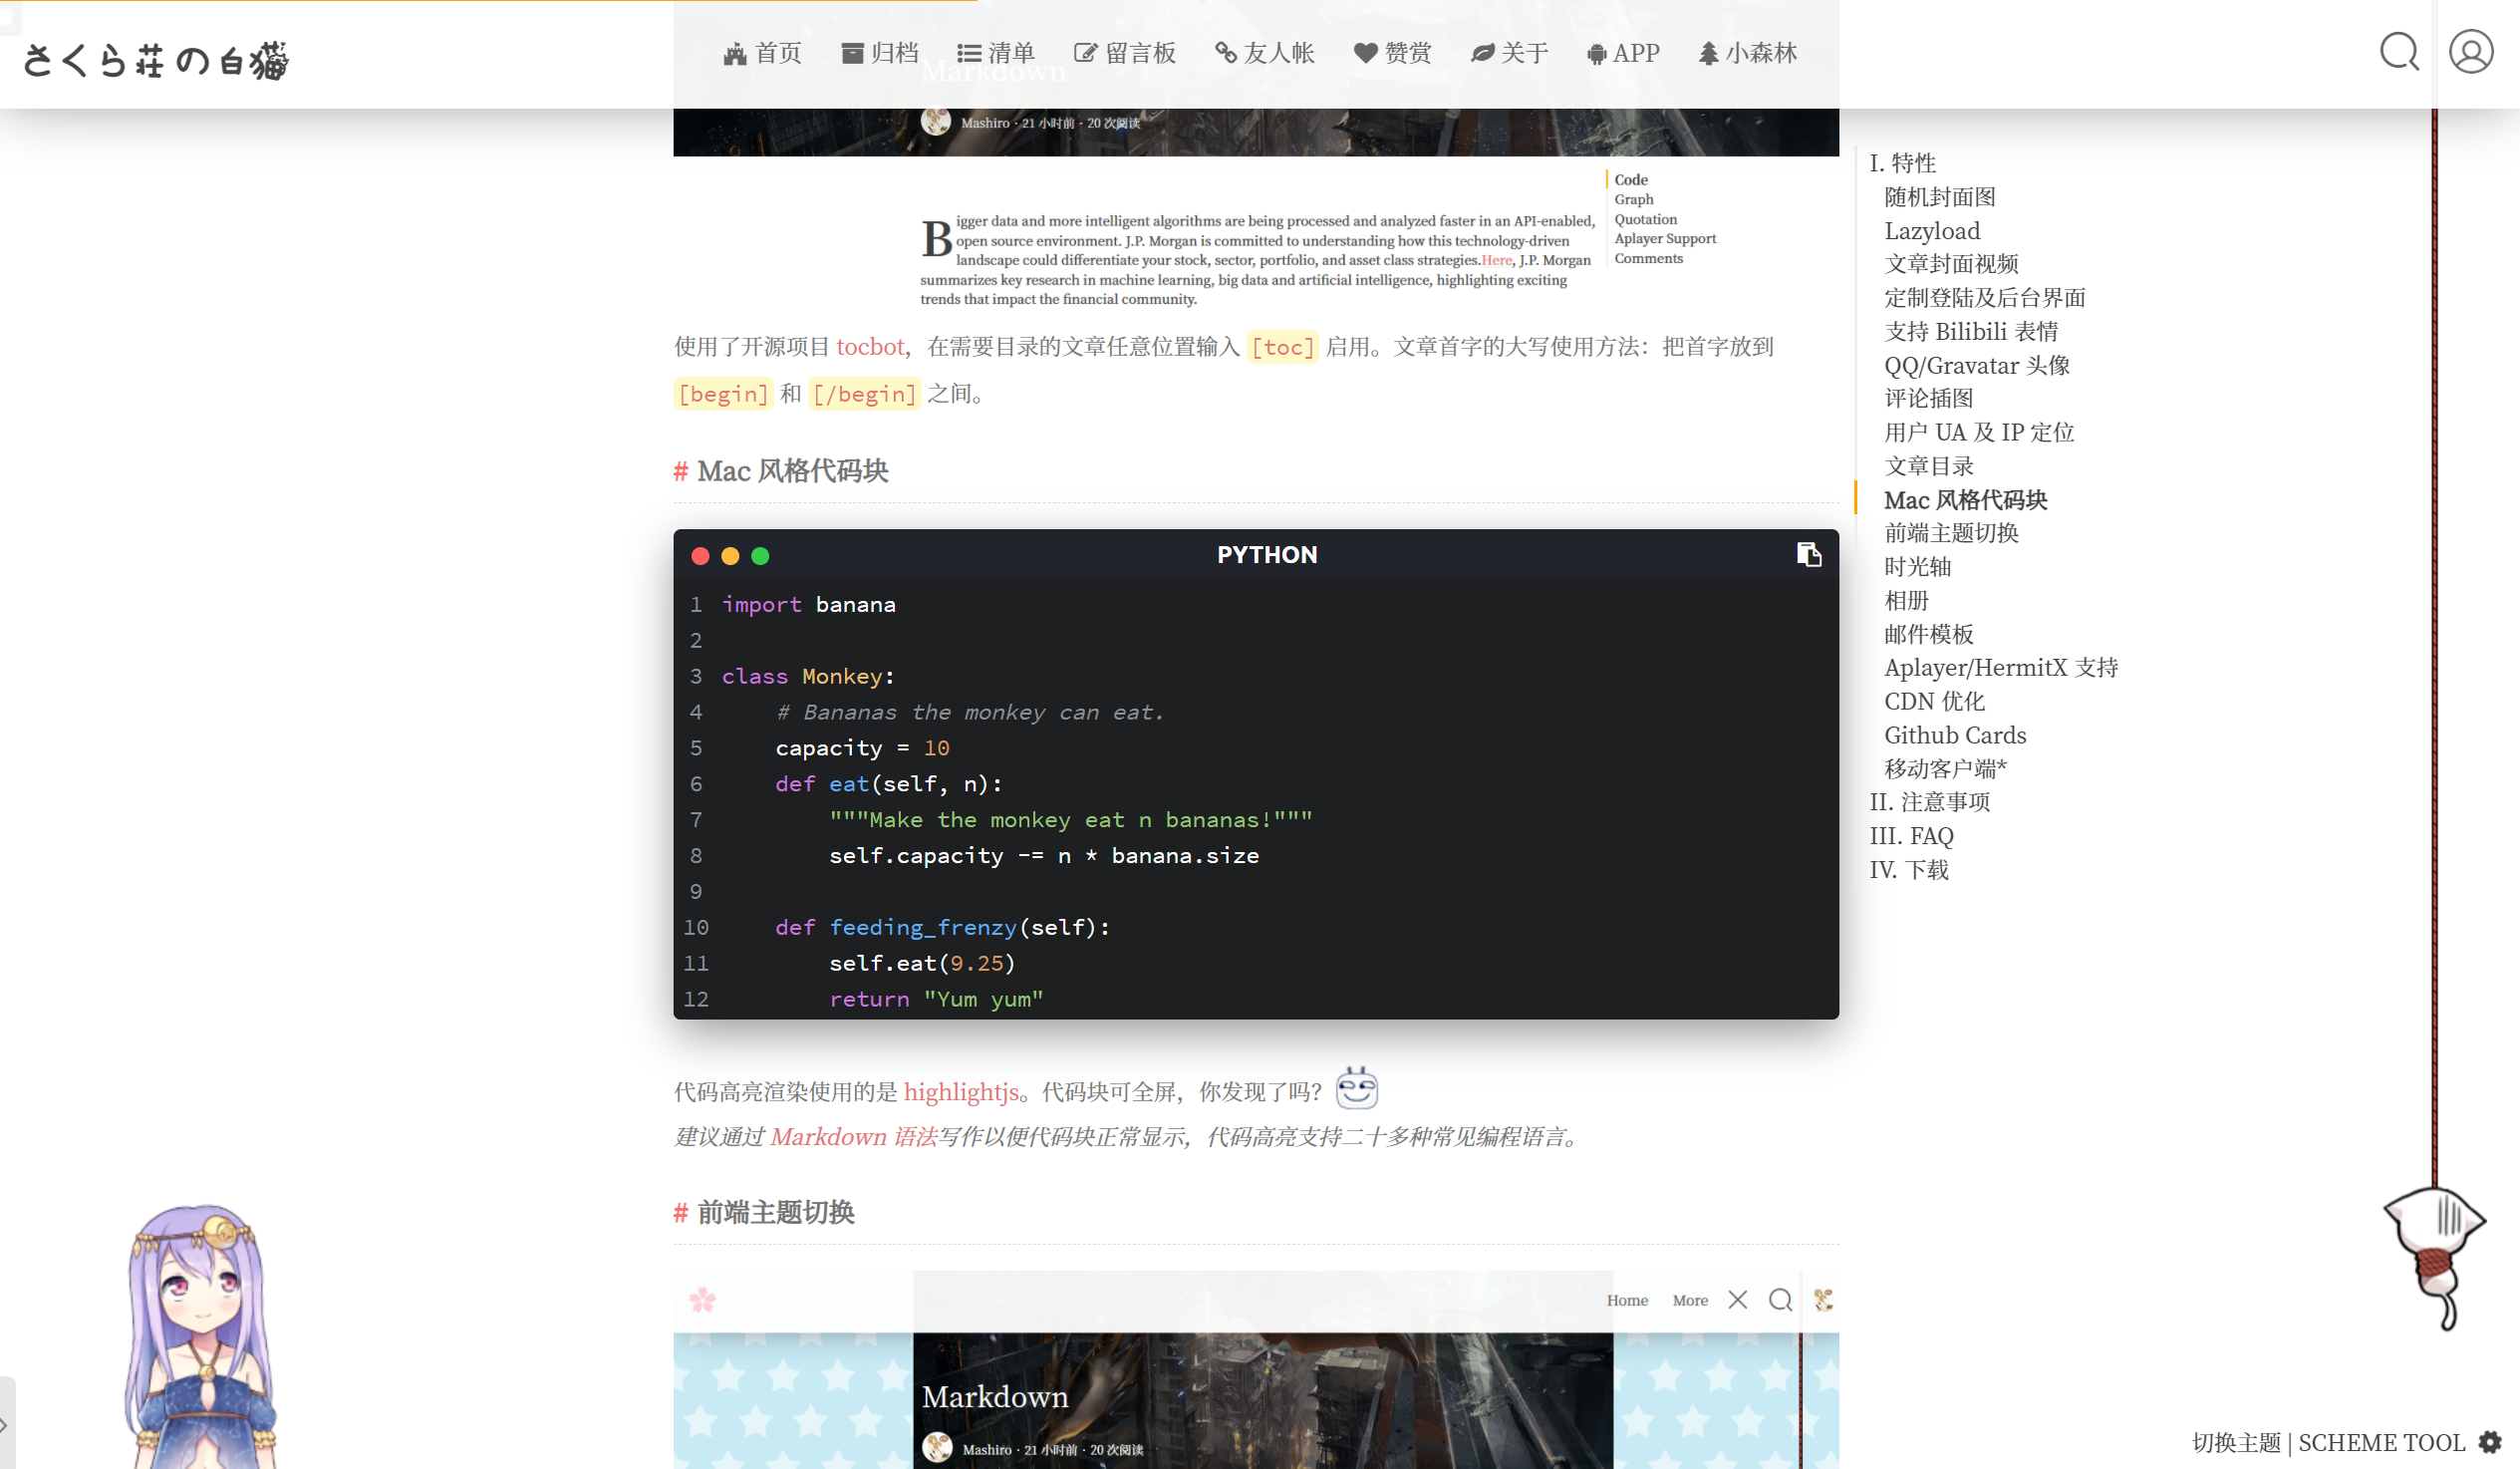The width and height of the screenshot is (2520, 1469).
Task: Open the Markdown 语法 link
Action: click(853, 1137)
